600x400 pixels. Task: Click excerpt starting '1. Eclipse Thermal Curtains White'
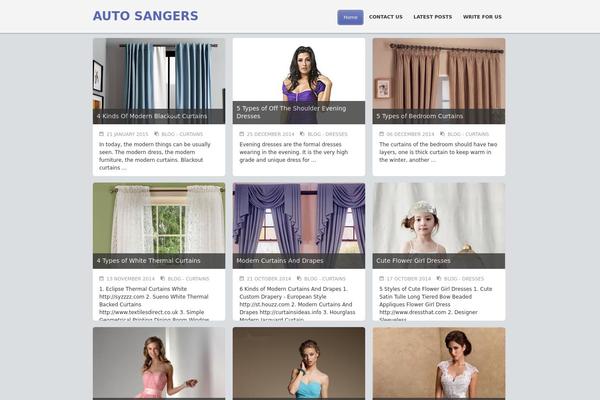(x=154, y=303)
